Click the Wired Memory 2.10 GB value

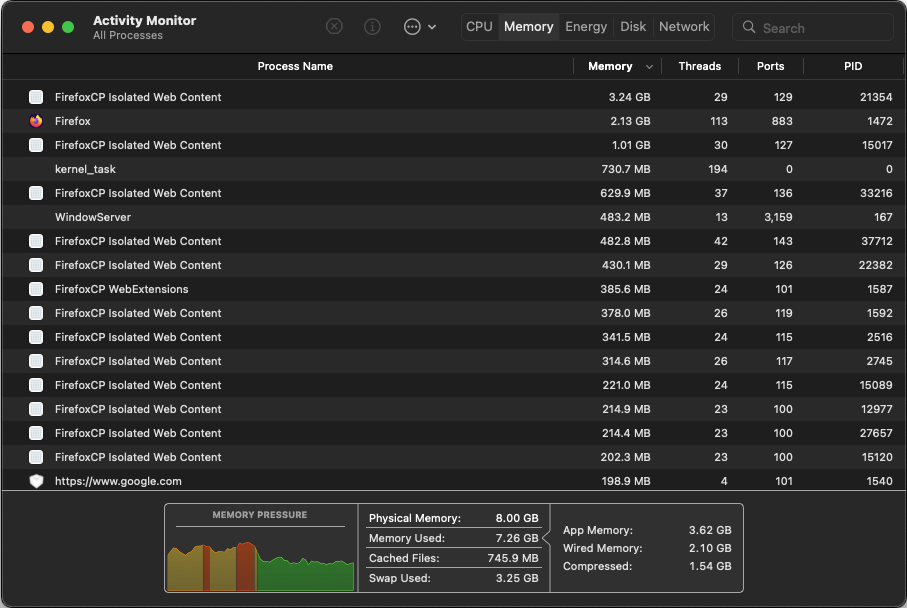710,548
